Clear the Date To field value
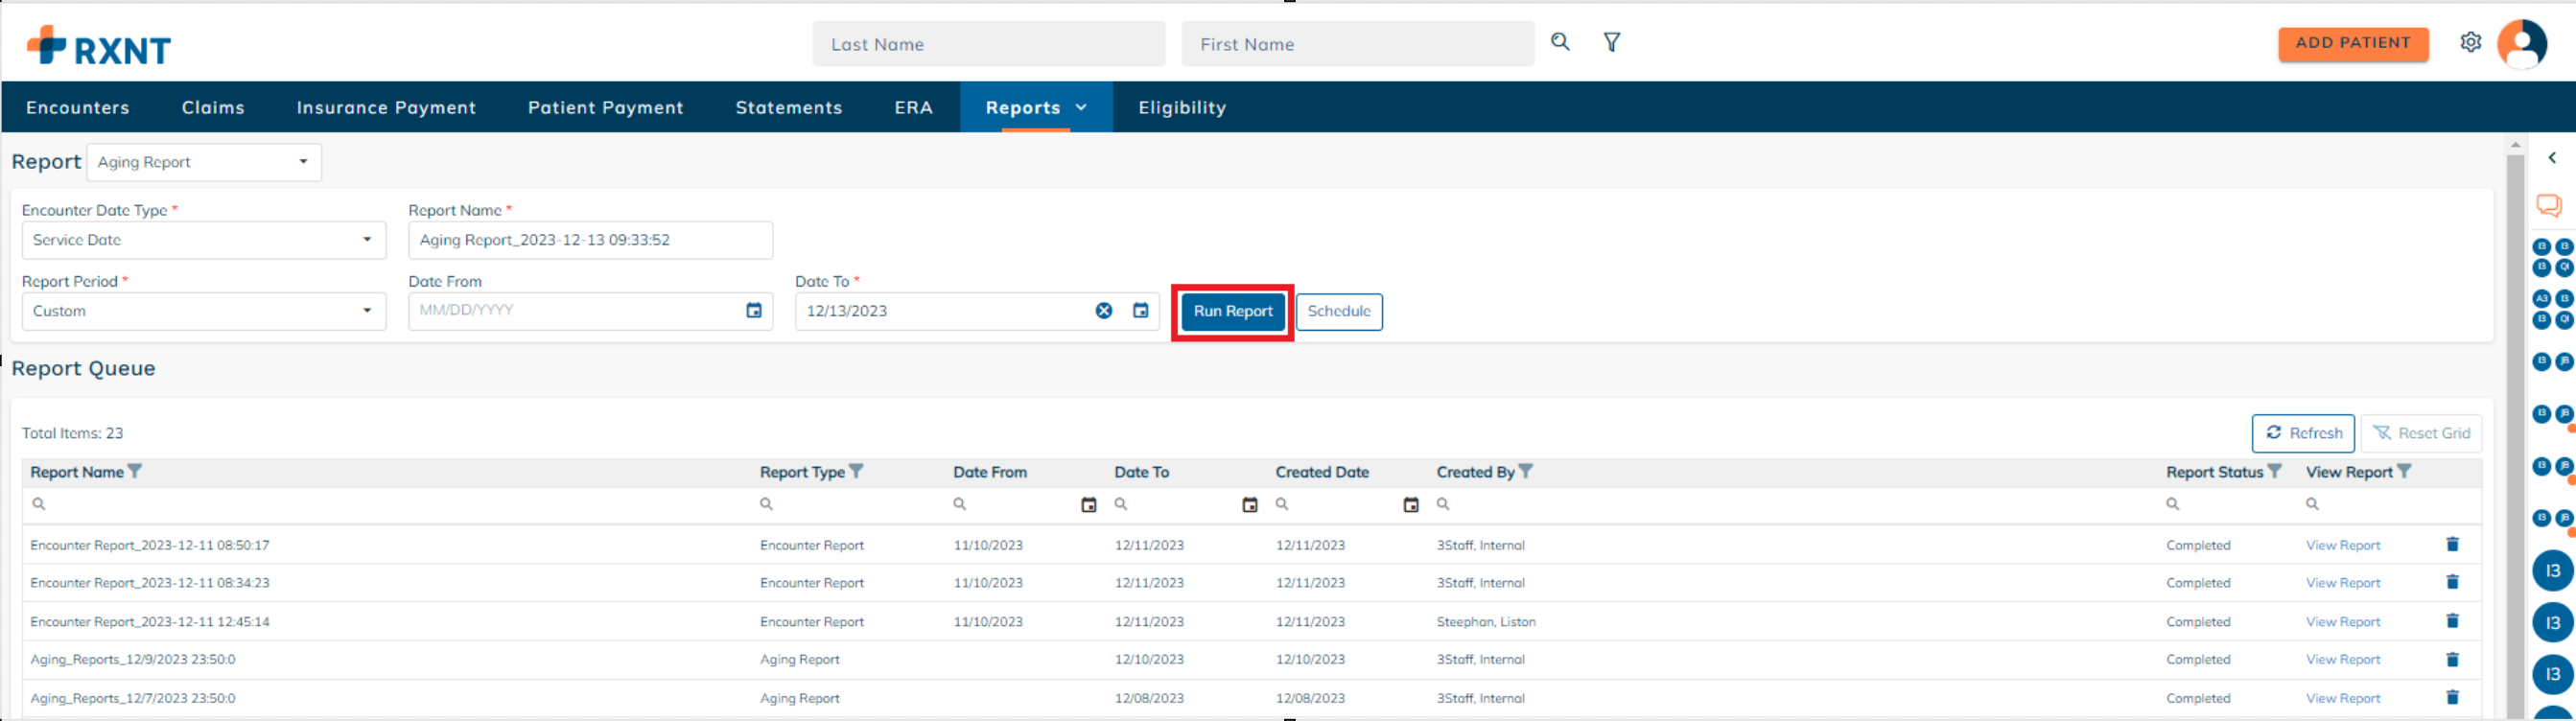This screenshot has width=2576, height=721. [x=1103, y=311]
